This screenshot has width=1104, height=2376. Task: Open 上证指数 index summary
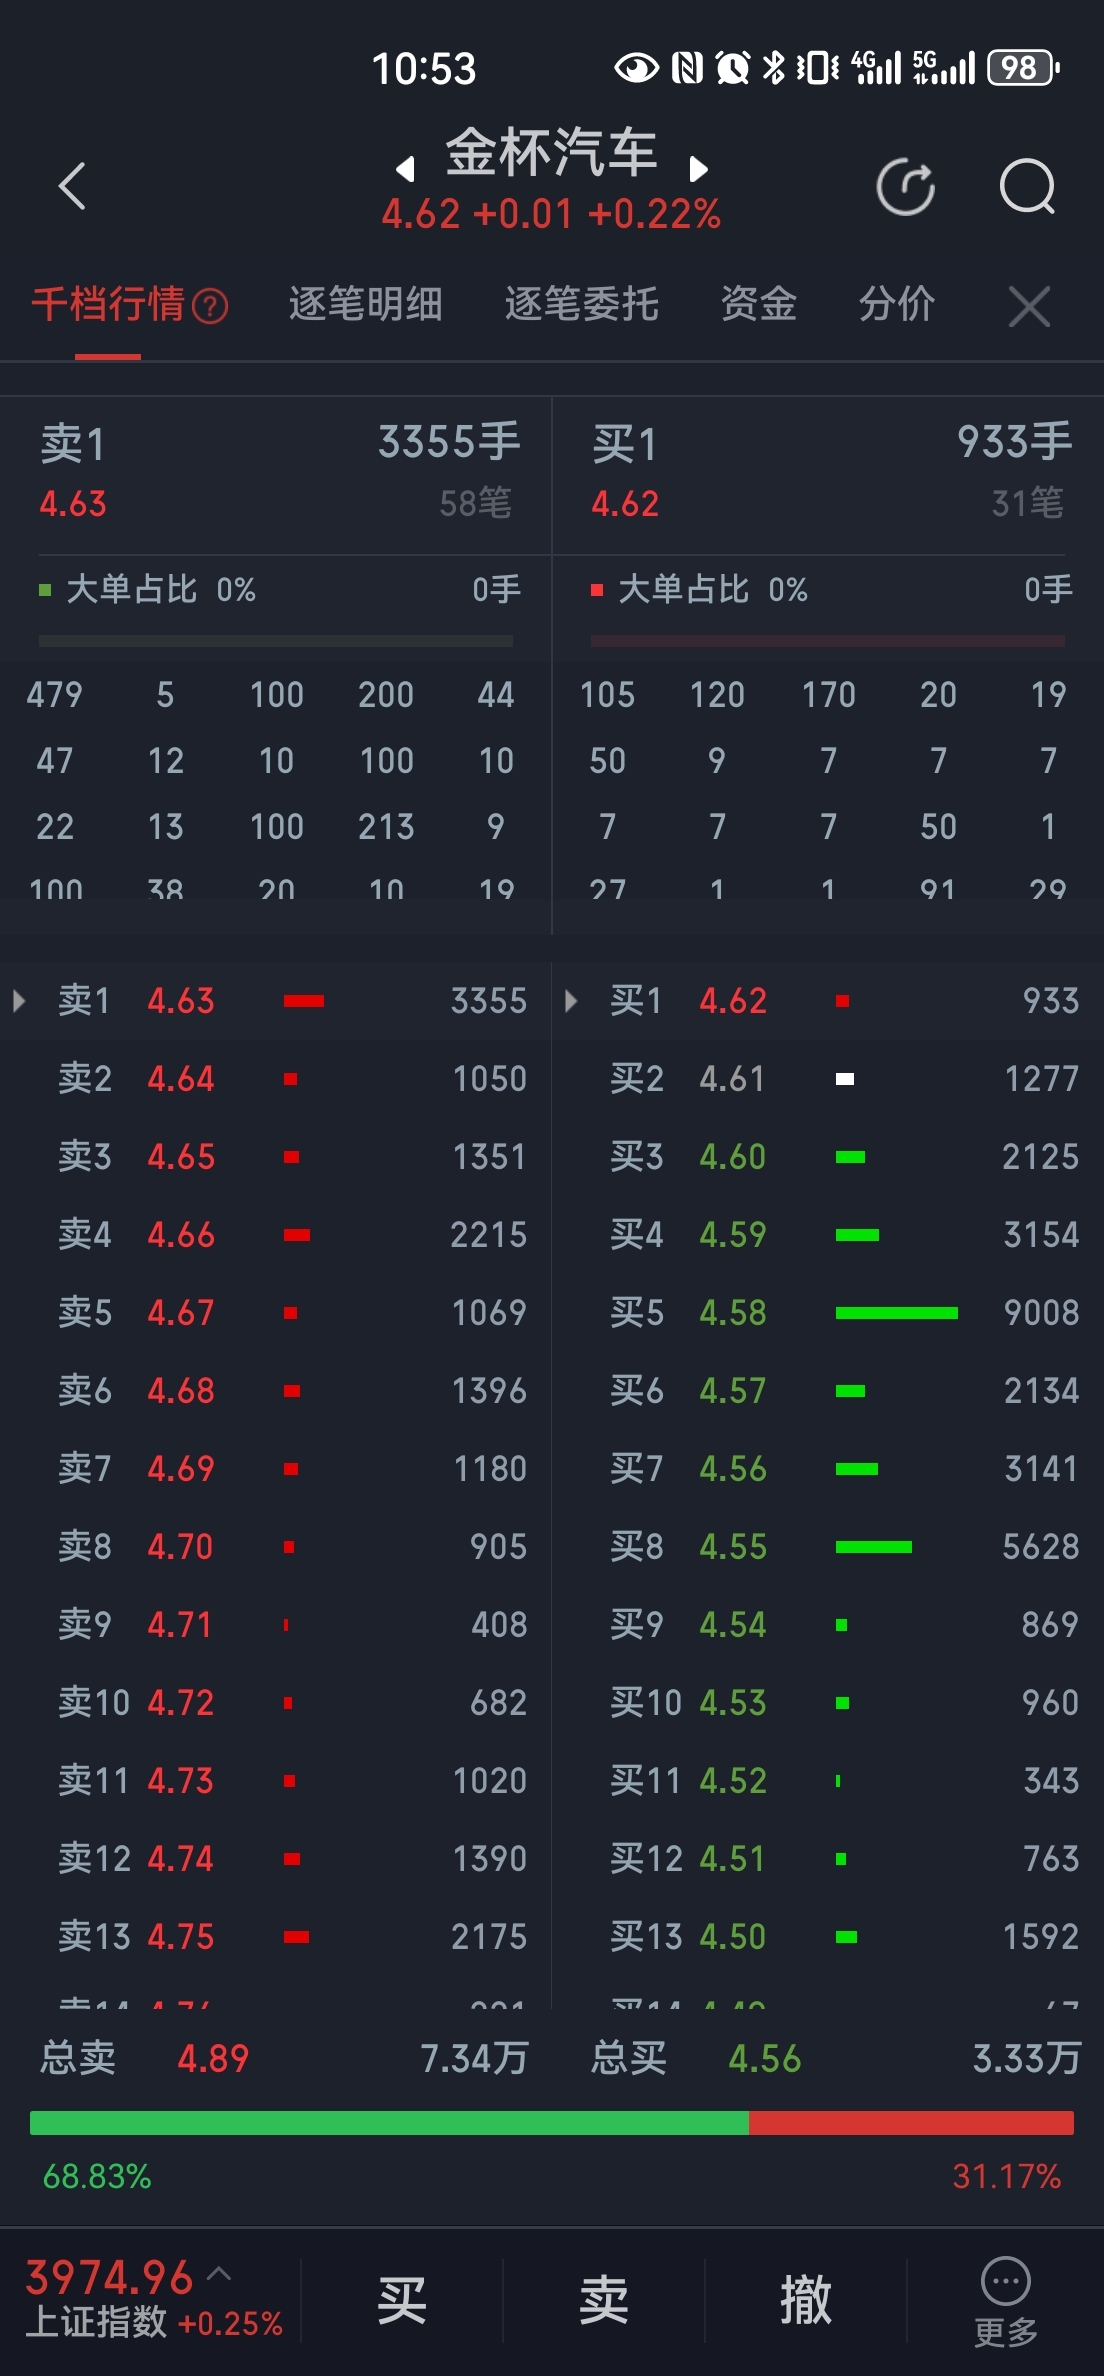[154, 2300]
